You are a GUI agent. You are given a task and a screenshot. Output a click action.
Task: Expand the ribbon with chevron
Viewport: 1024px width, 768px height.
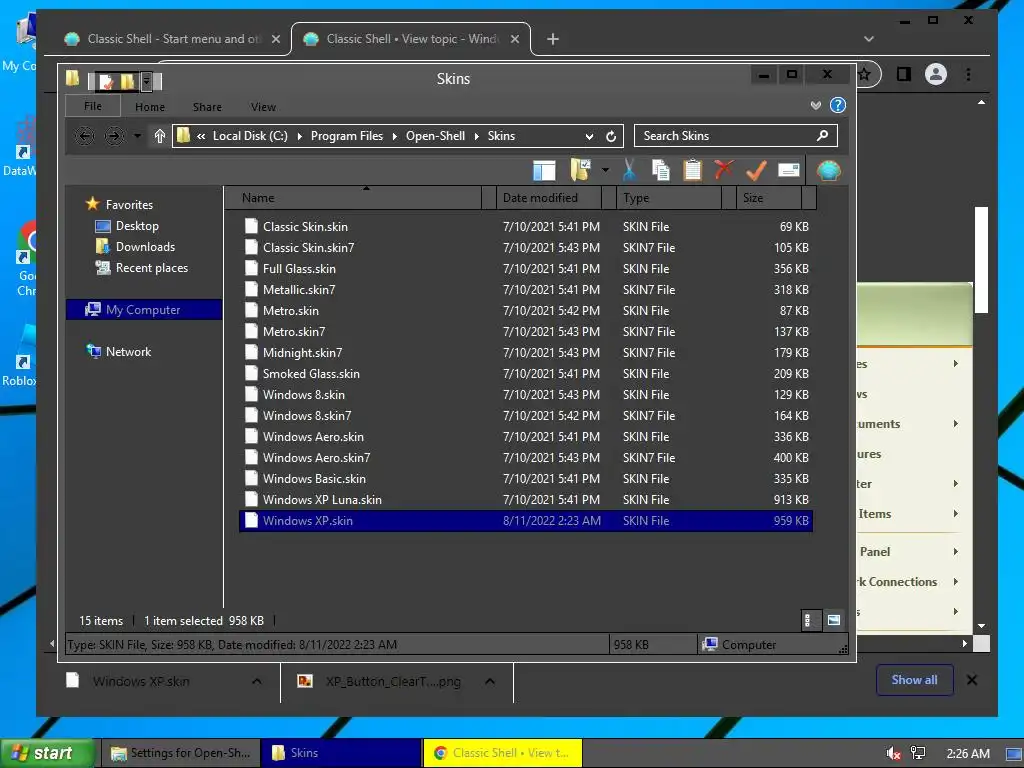pyautogui.click(x=816, y=105)
